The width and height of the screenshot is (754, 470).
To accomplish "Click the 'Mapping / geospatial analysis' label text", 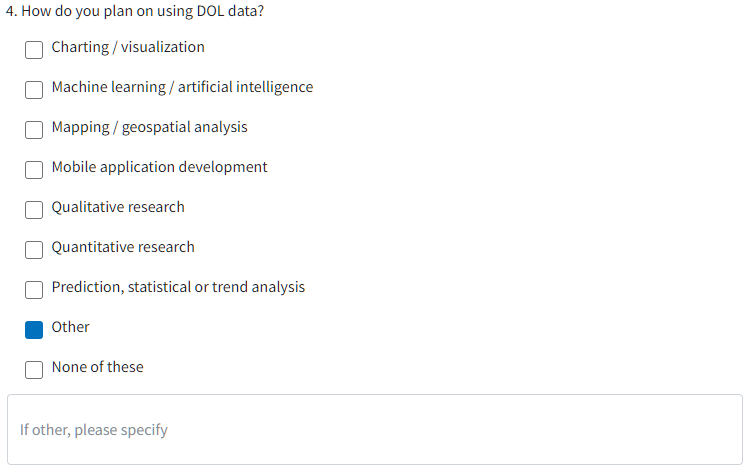I will pyautogui.click(x=149, y=127).
